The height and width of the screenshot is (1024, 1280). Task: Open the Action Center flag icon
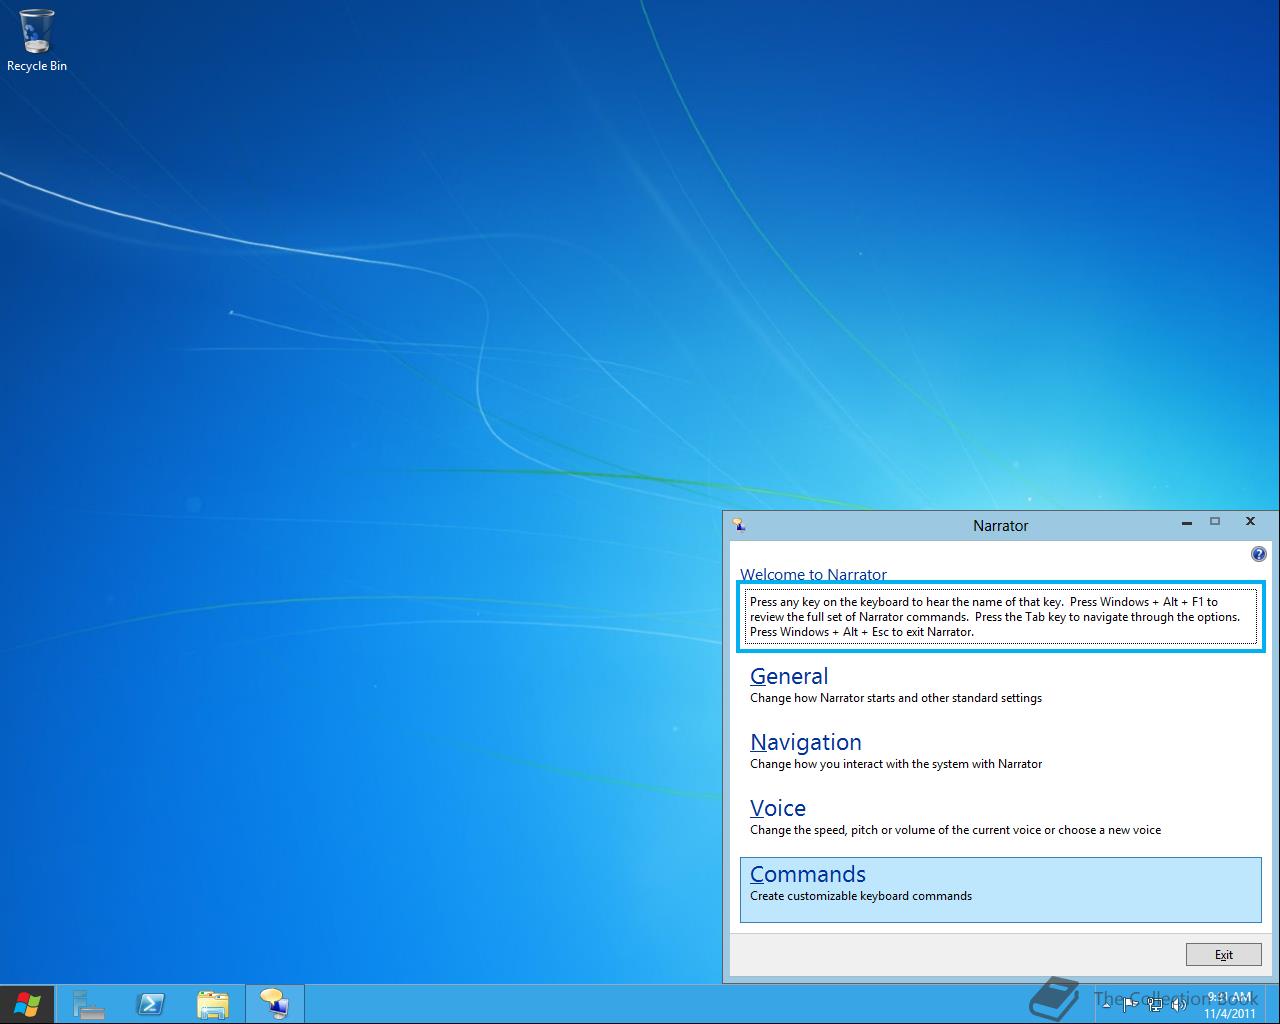[x=1130, y=1003]
